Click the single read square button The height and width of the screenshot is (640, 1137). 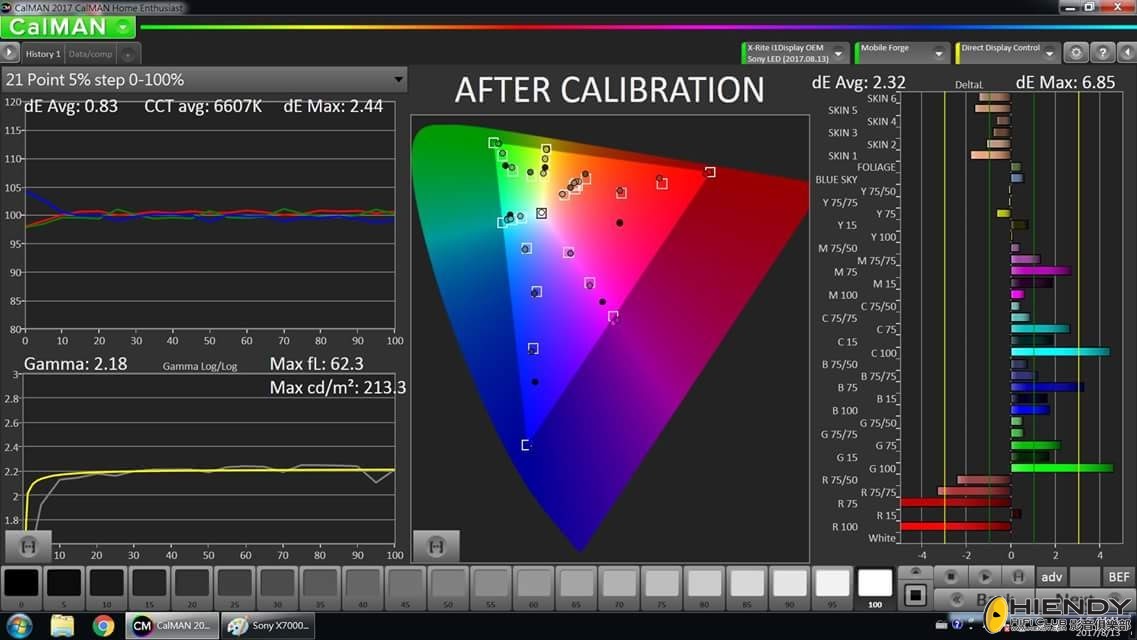click(915, 595)
